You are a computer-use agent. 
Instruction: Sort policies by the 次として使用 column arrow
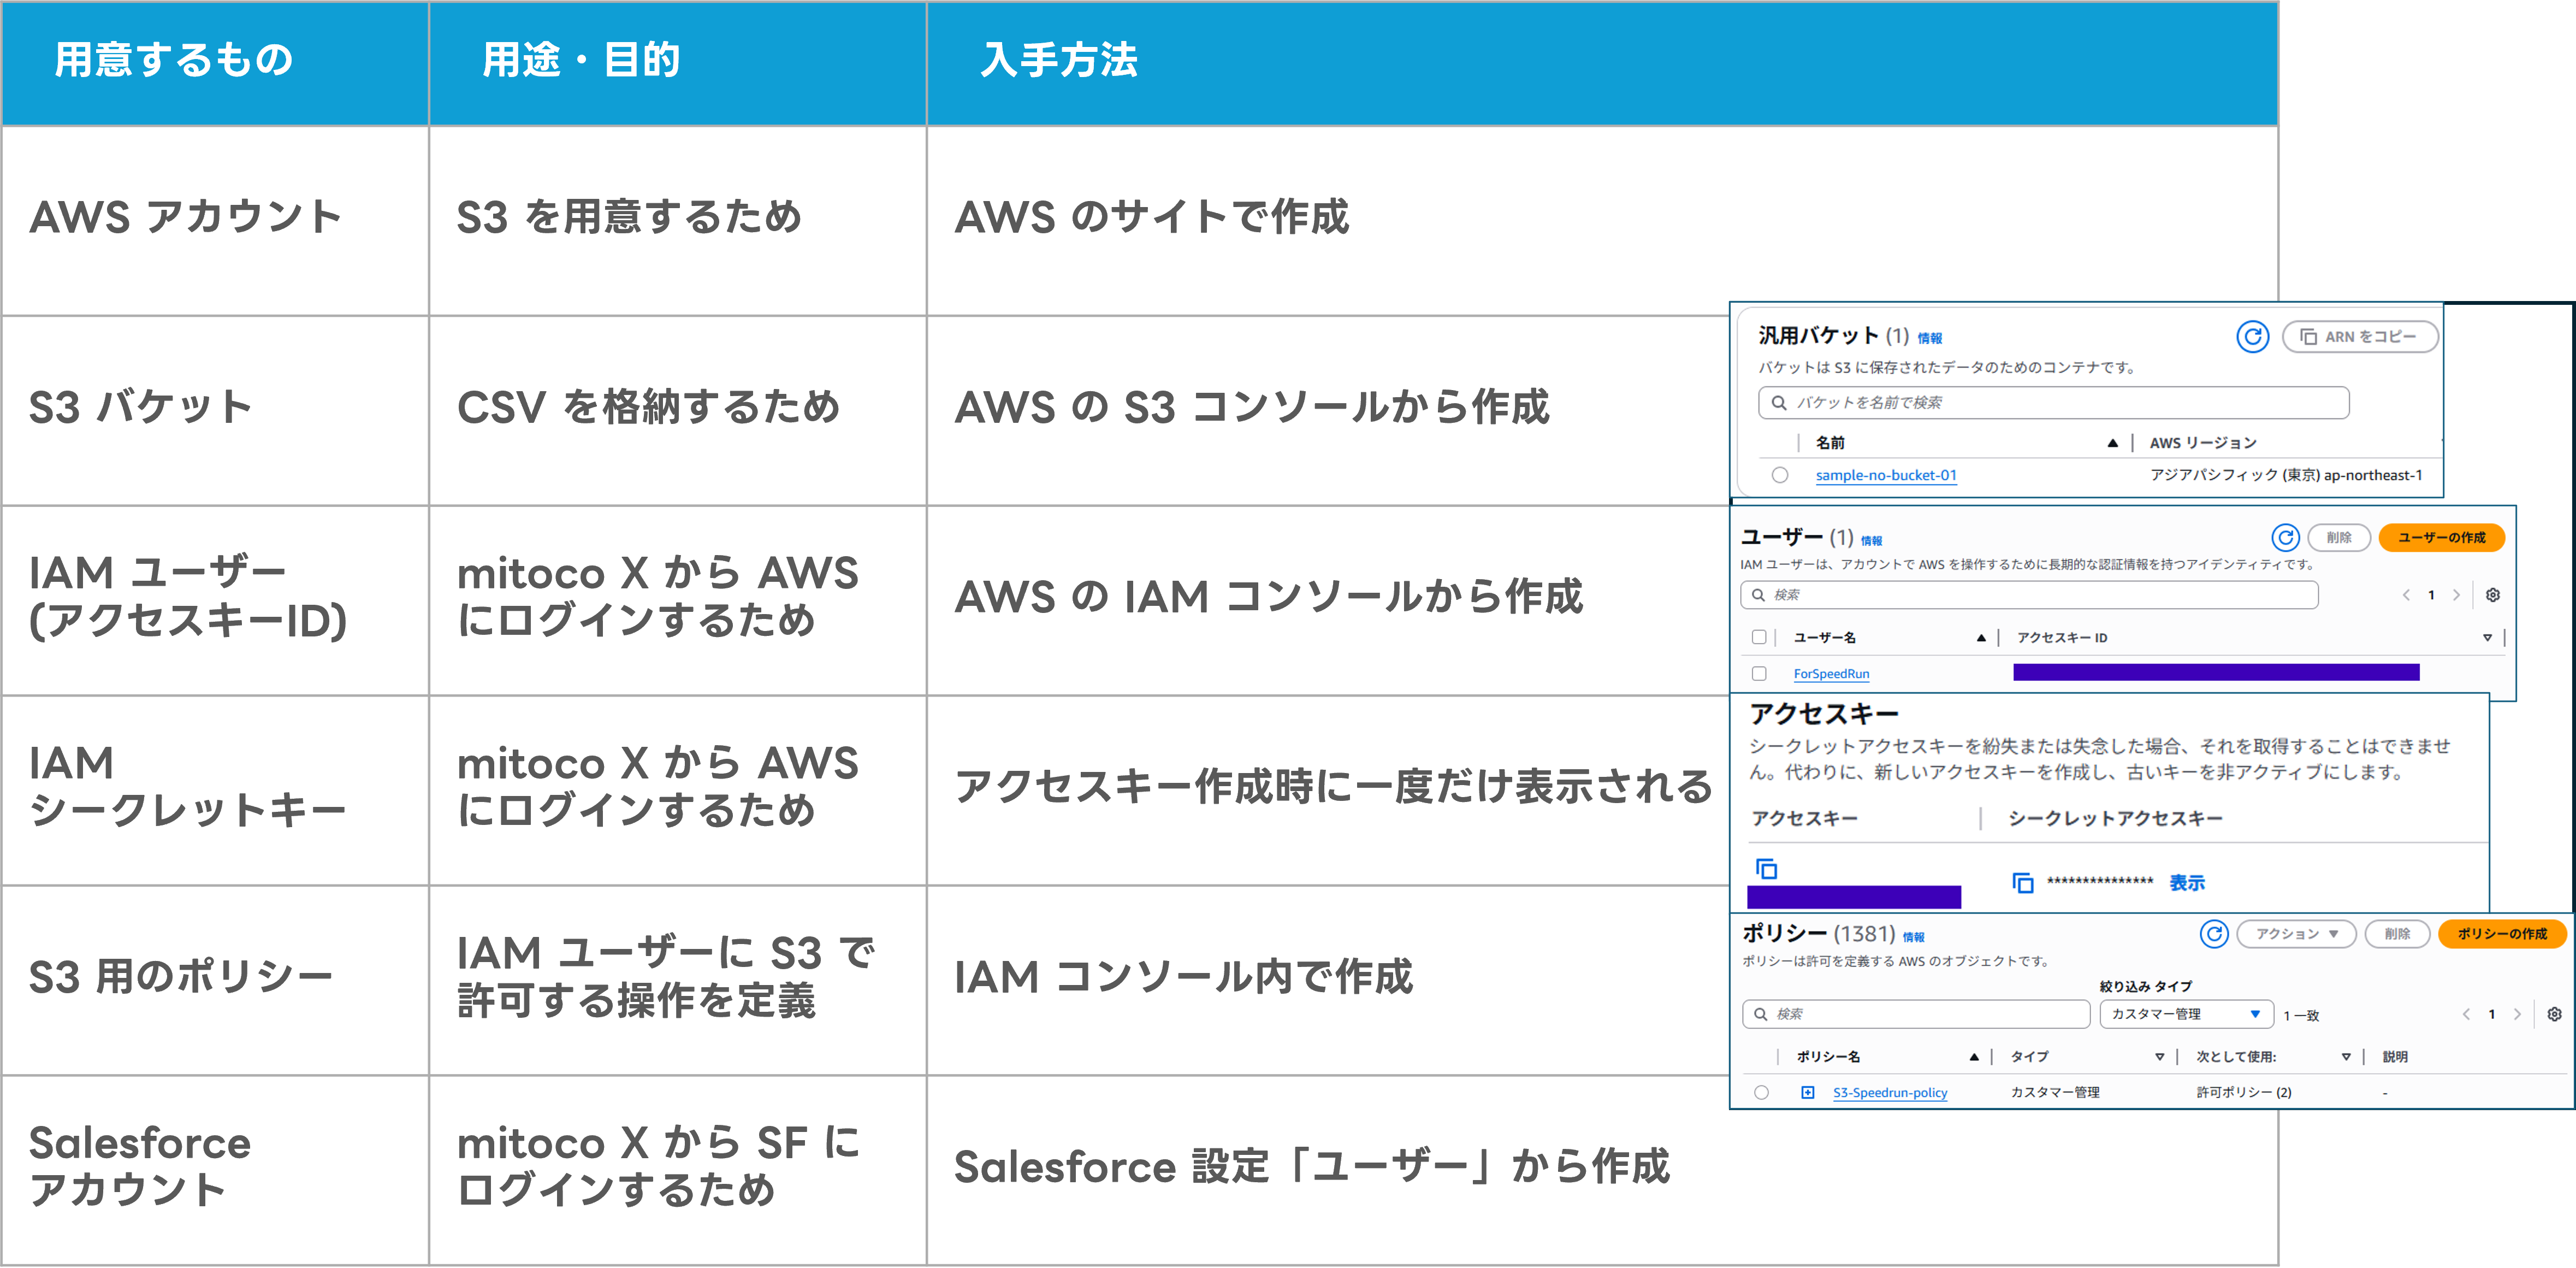[2345, 1057]
